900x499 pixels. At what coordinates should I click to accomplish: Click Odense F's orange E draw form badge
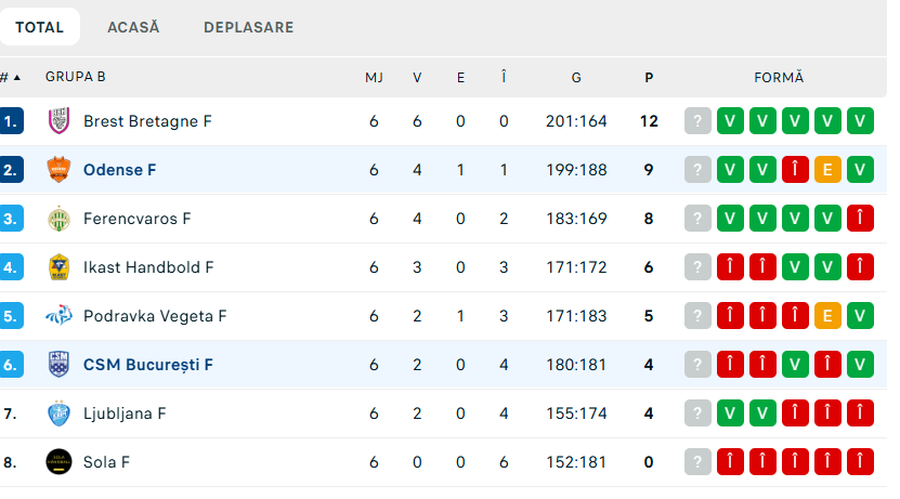point(827,170)
